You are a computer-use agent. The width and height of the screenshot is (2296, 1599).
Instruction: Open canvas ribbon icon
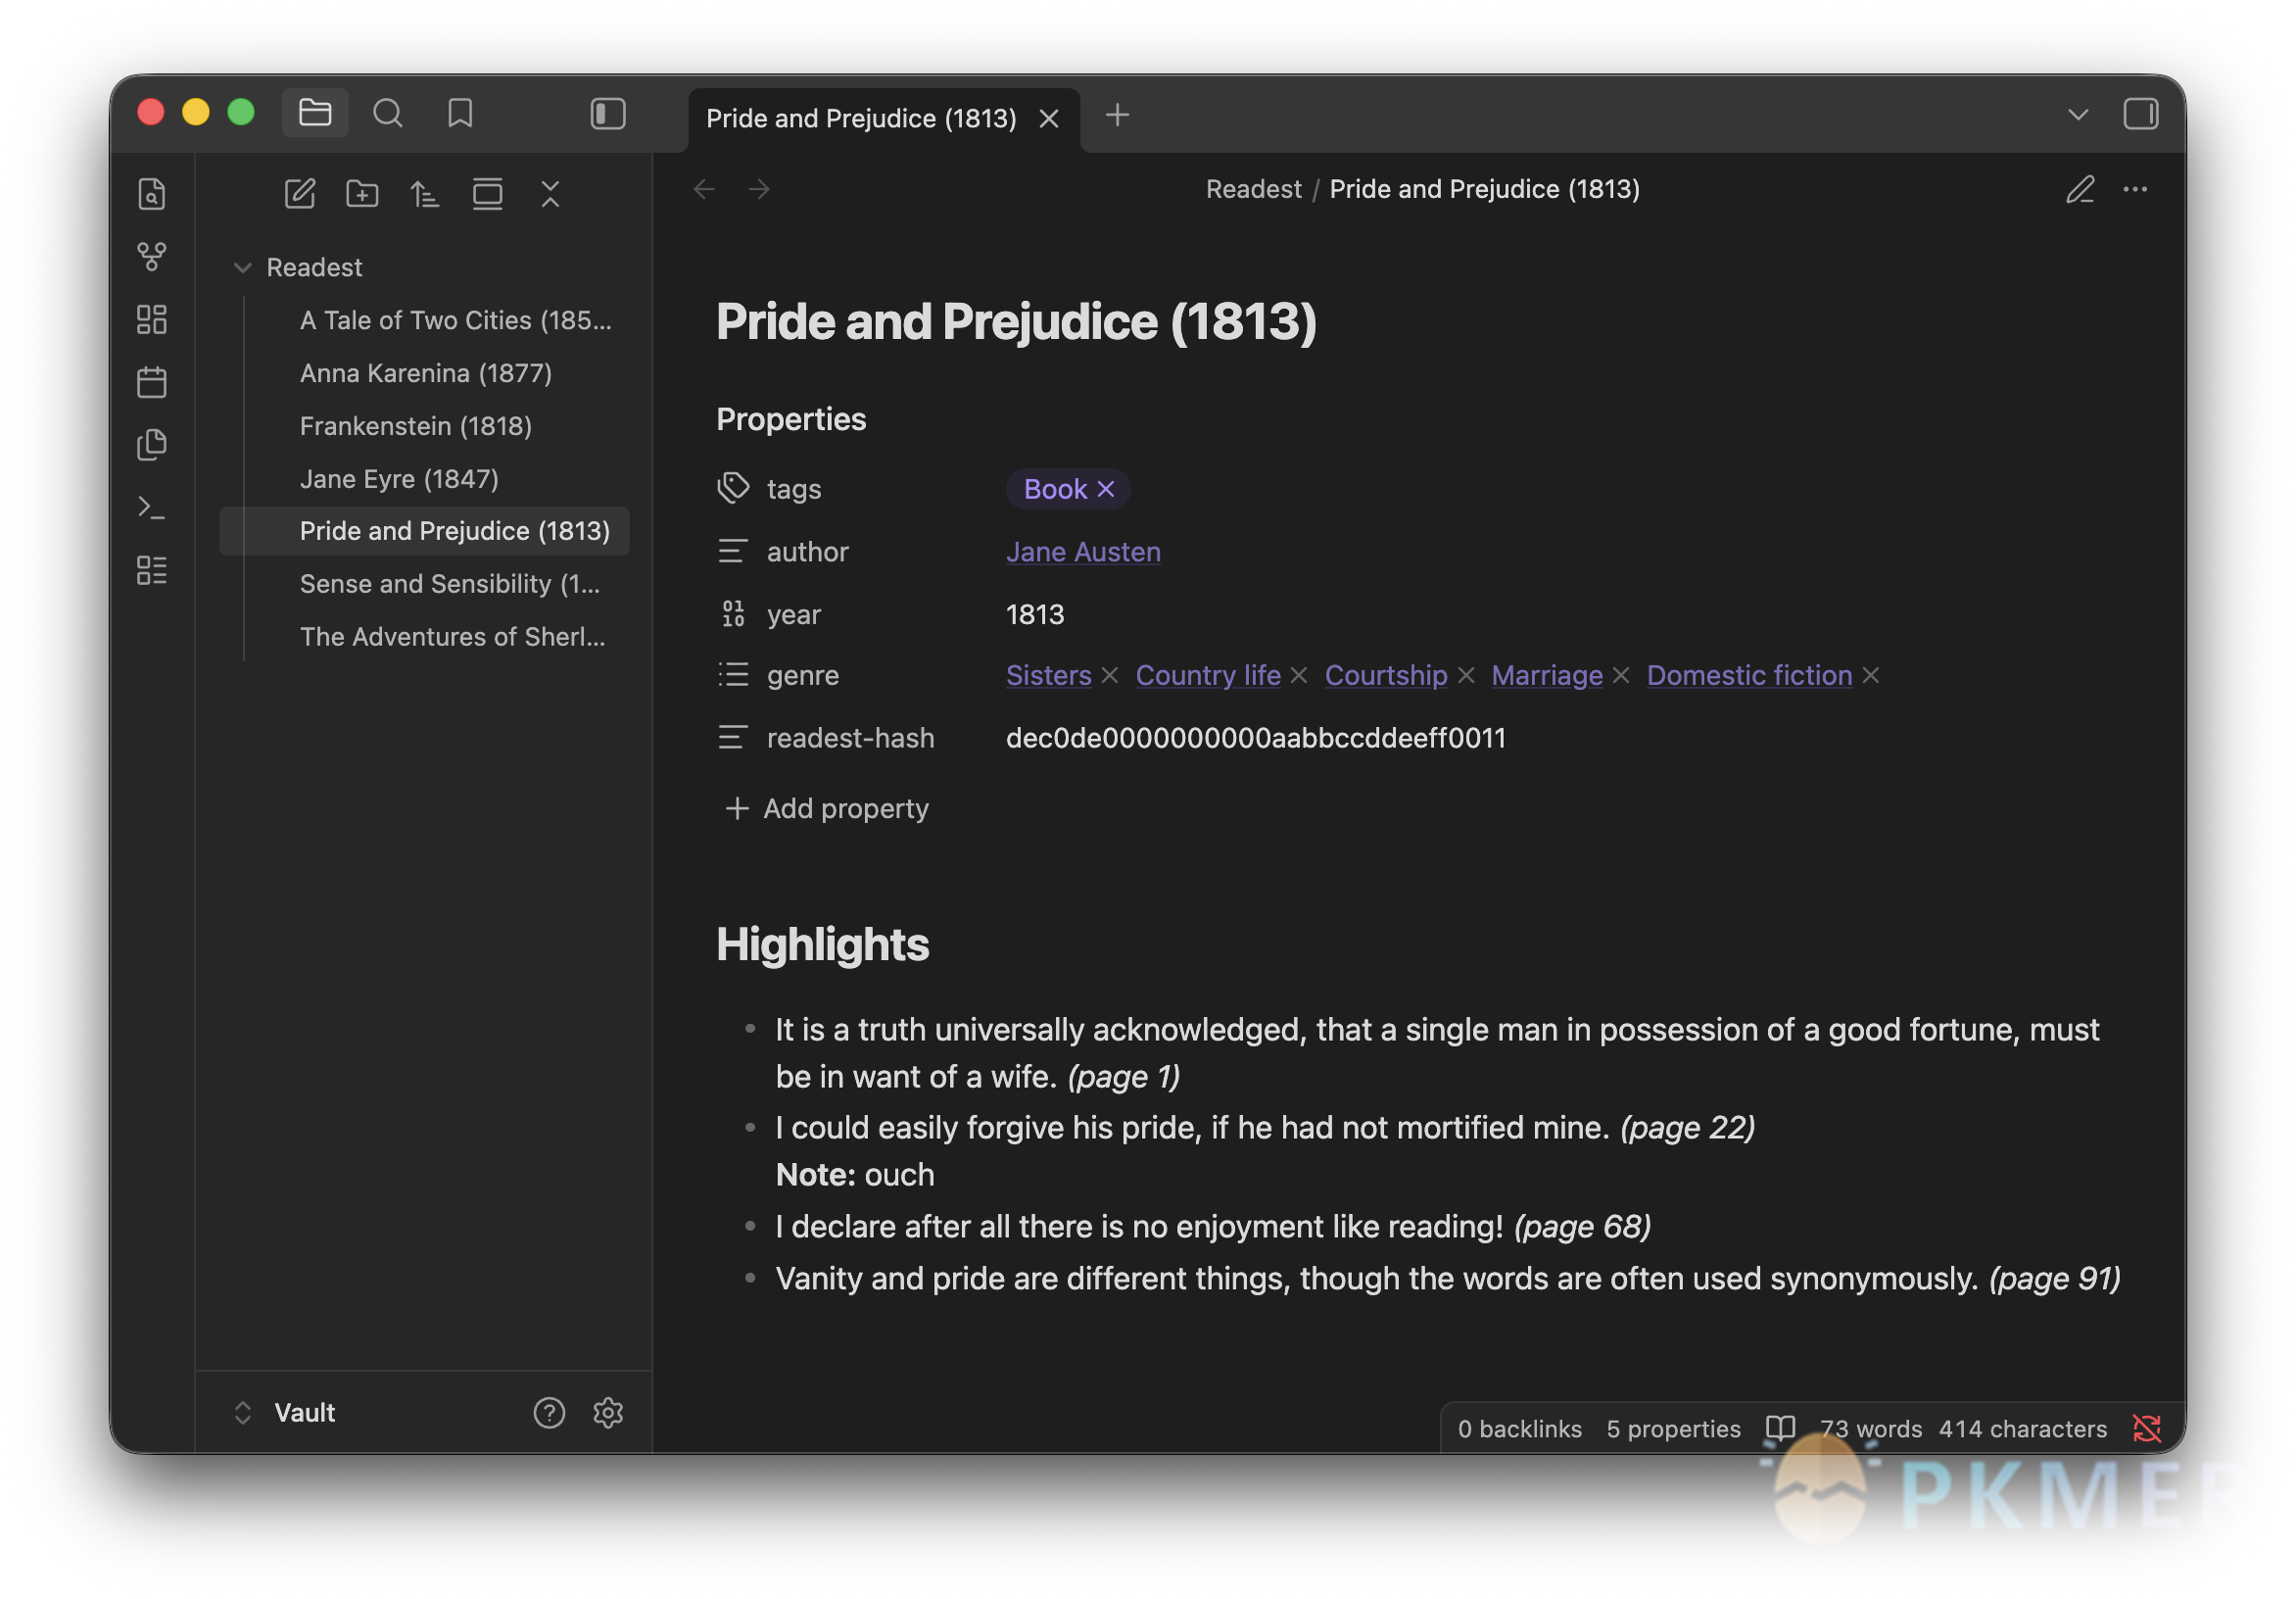coord(152,319)
